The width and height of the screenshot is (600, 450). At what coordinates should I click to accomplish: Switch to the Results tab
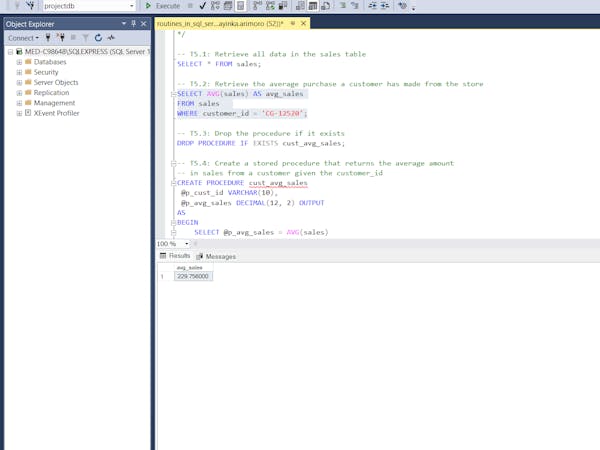click(175, 256)
